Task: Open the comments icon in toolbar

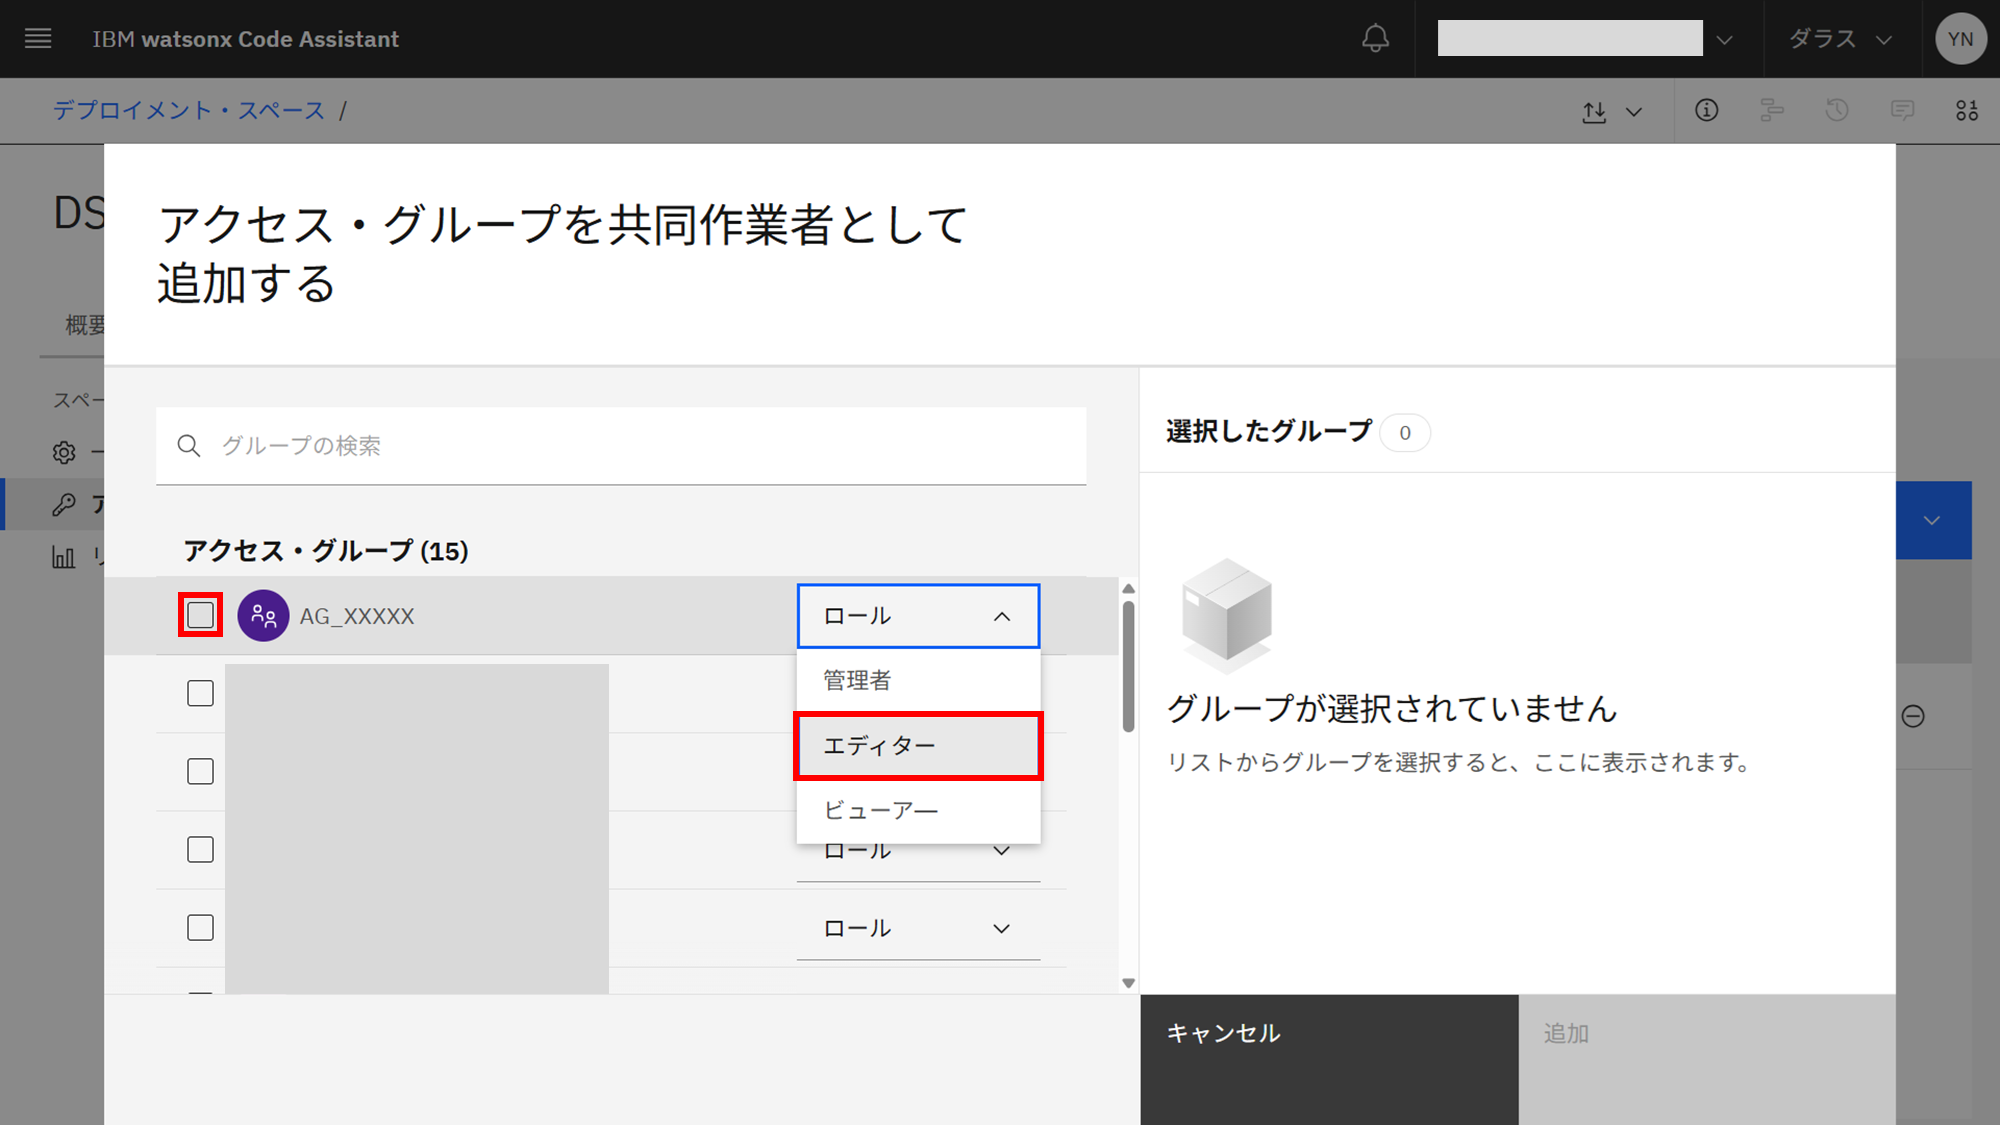Action: (x=1902, y=111)
